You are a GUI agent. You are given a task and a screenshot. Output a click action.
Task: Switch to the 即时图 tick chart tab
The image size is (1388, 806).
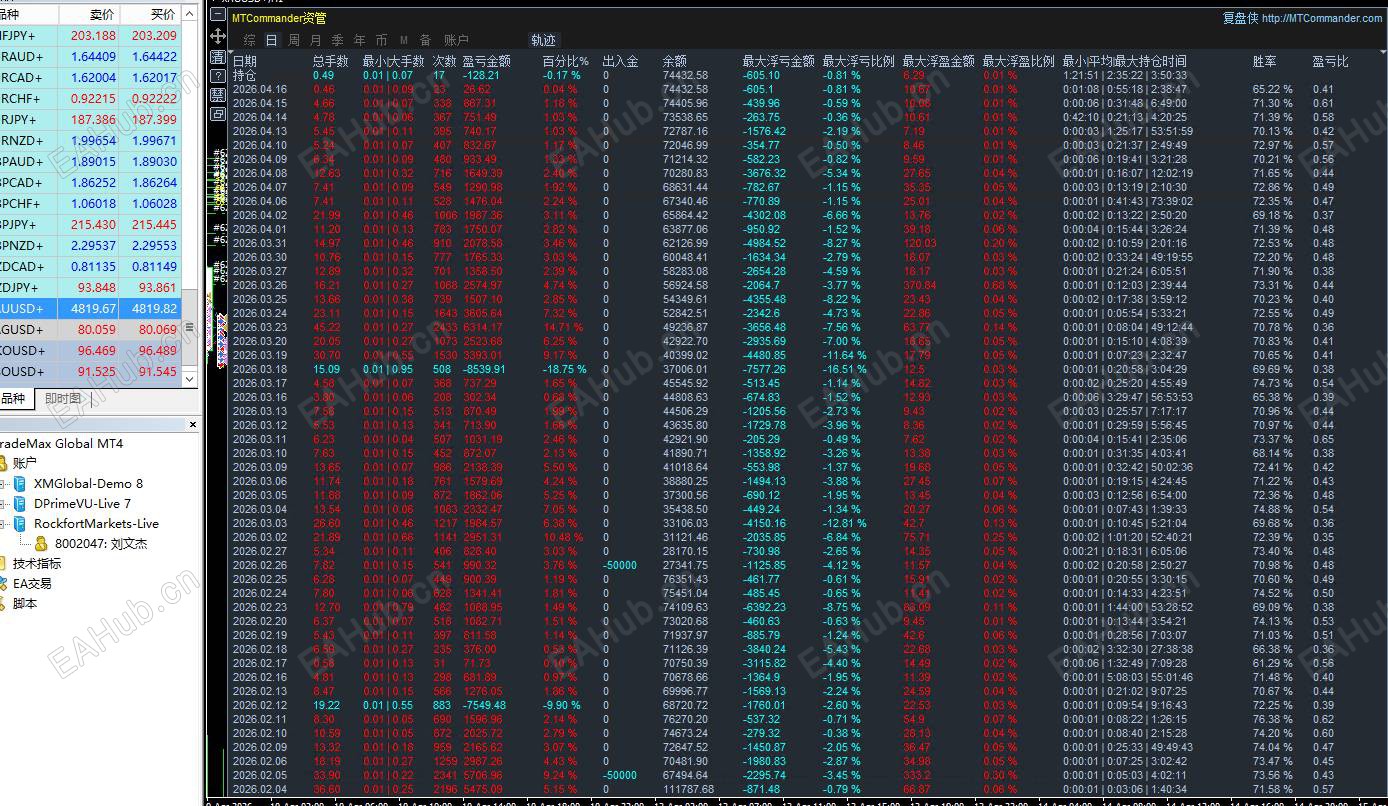pyautogui.click(x=63, y=399)
